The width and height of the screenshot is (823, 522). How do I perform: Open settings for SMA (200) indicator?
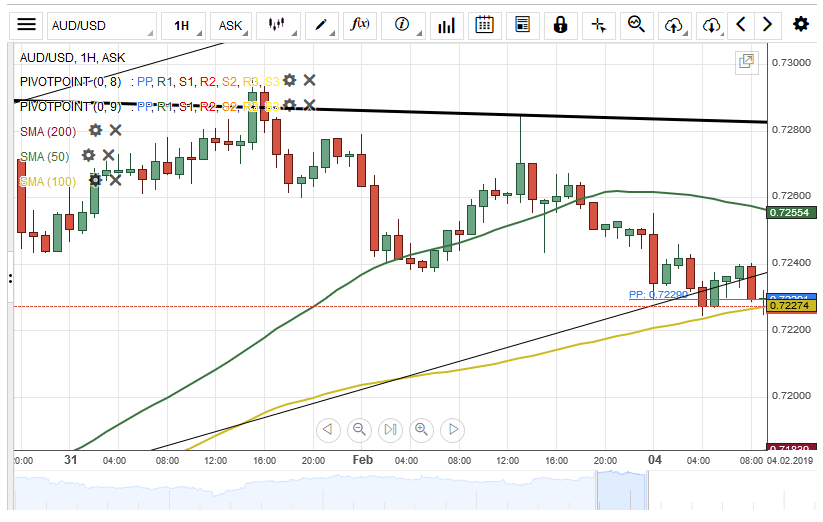coord(96,130)
